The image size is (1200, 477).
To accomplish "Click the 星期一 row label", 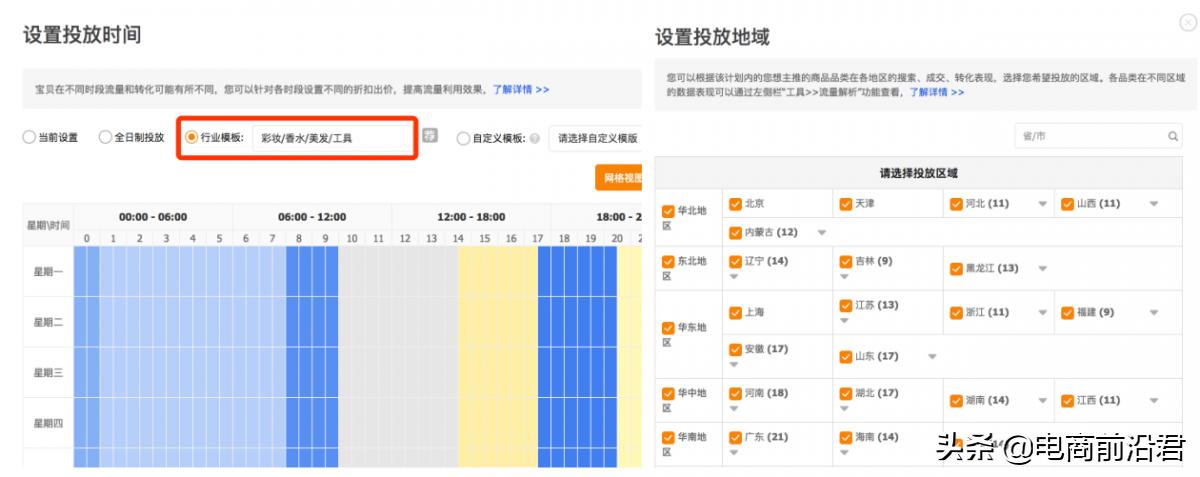I will pos(48,271).
